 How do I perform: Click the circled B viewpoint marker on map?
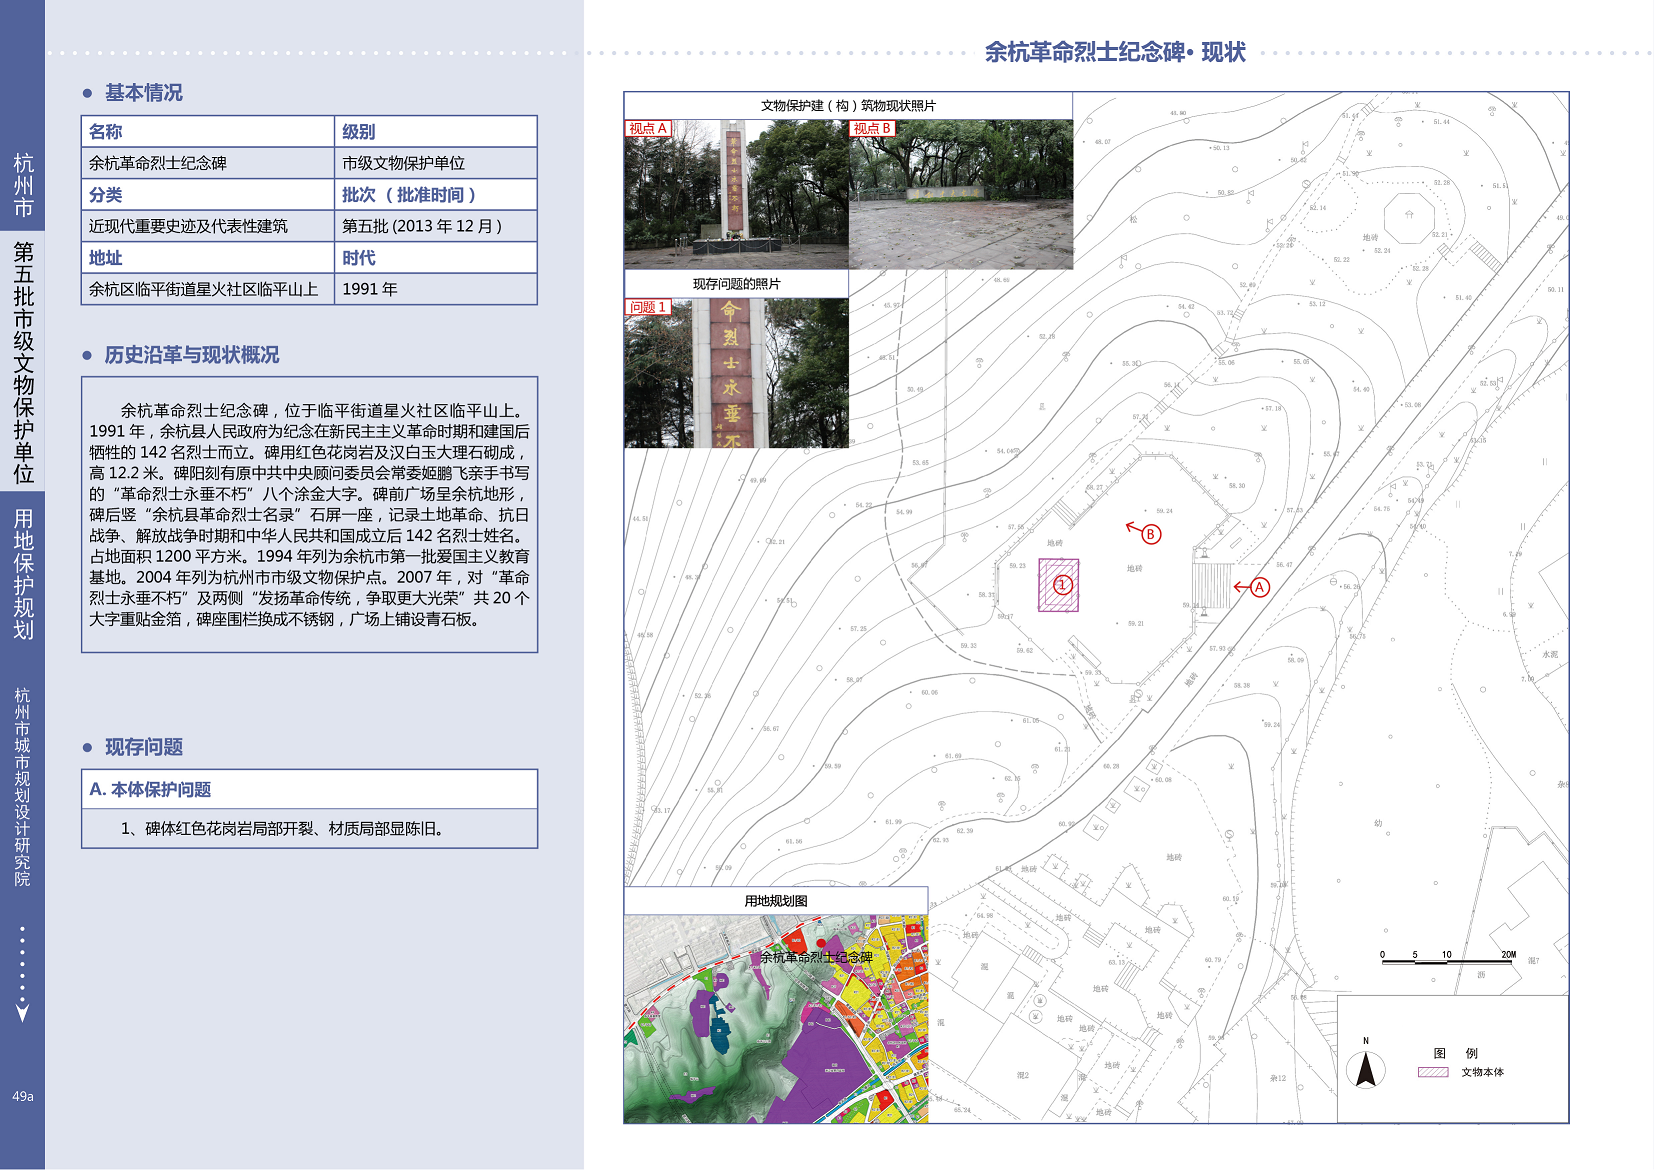coord(1150,534)
